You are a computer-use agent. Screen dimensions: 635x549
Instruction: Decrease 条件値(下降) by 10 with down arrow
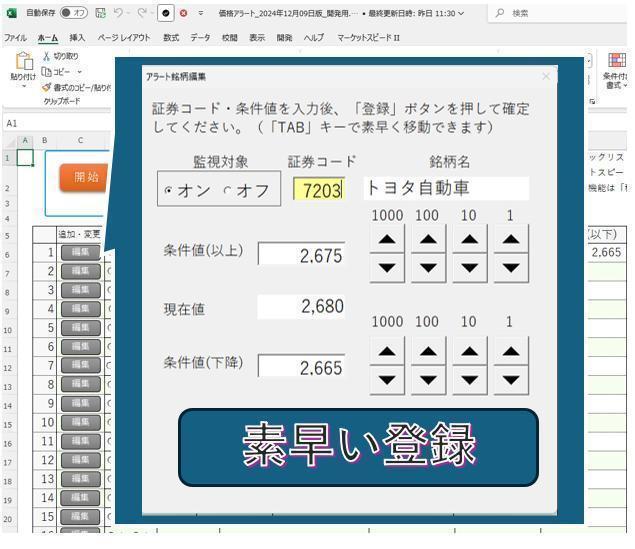pos(470,380)
